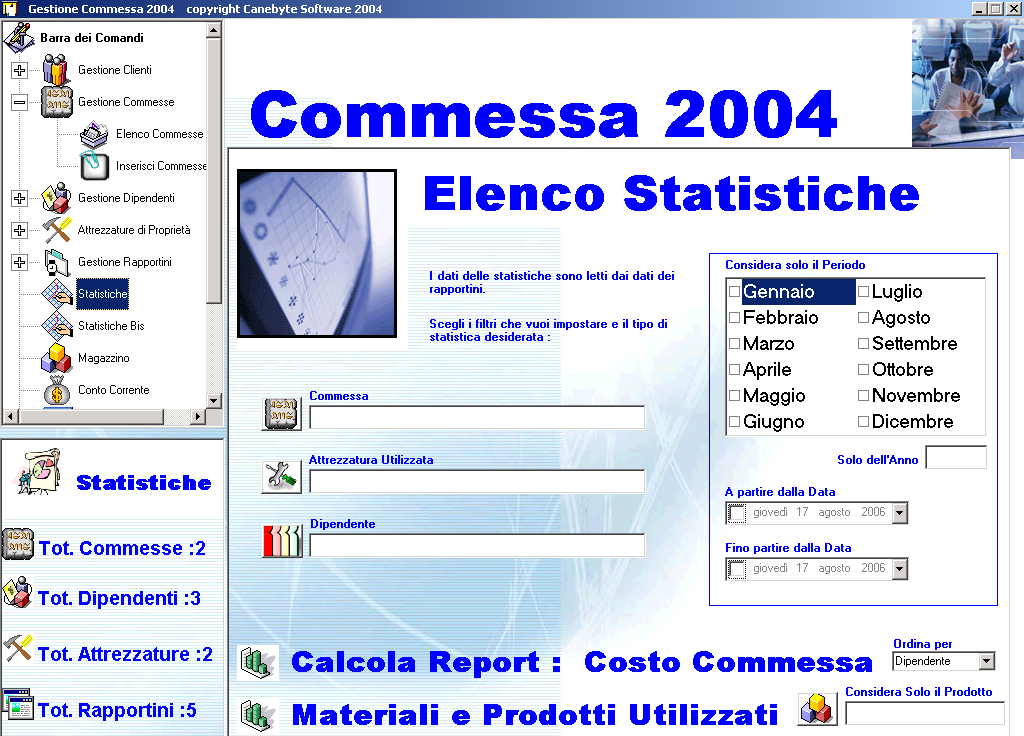1024x736 pixels.
Task: Click the product cubes icon beside Prodotto field
Action: tap(818, 709)
